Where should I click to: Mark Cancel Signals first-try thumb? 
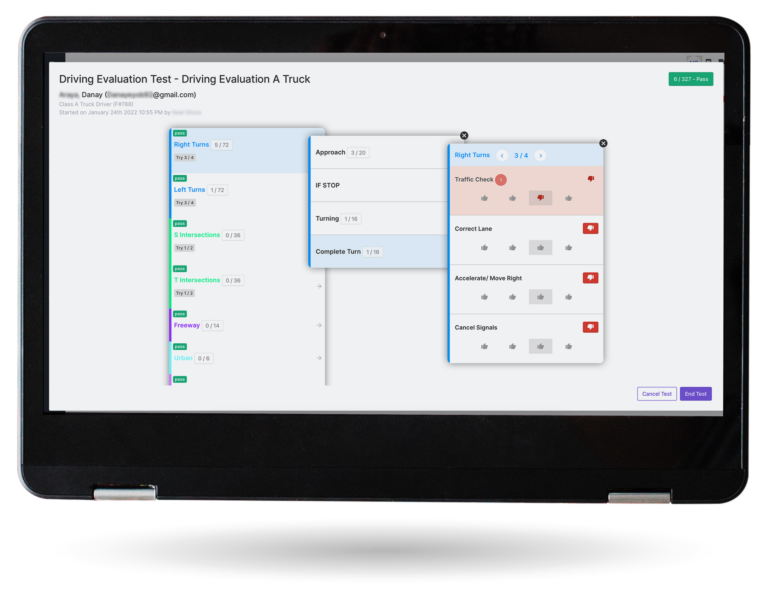[484, 346]
